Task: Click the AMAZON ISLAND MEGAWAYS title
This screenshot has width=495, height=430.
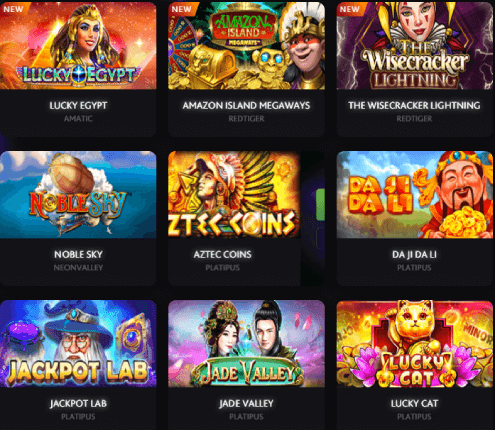Action: pos(246,106)
